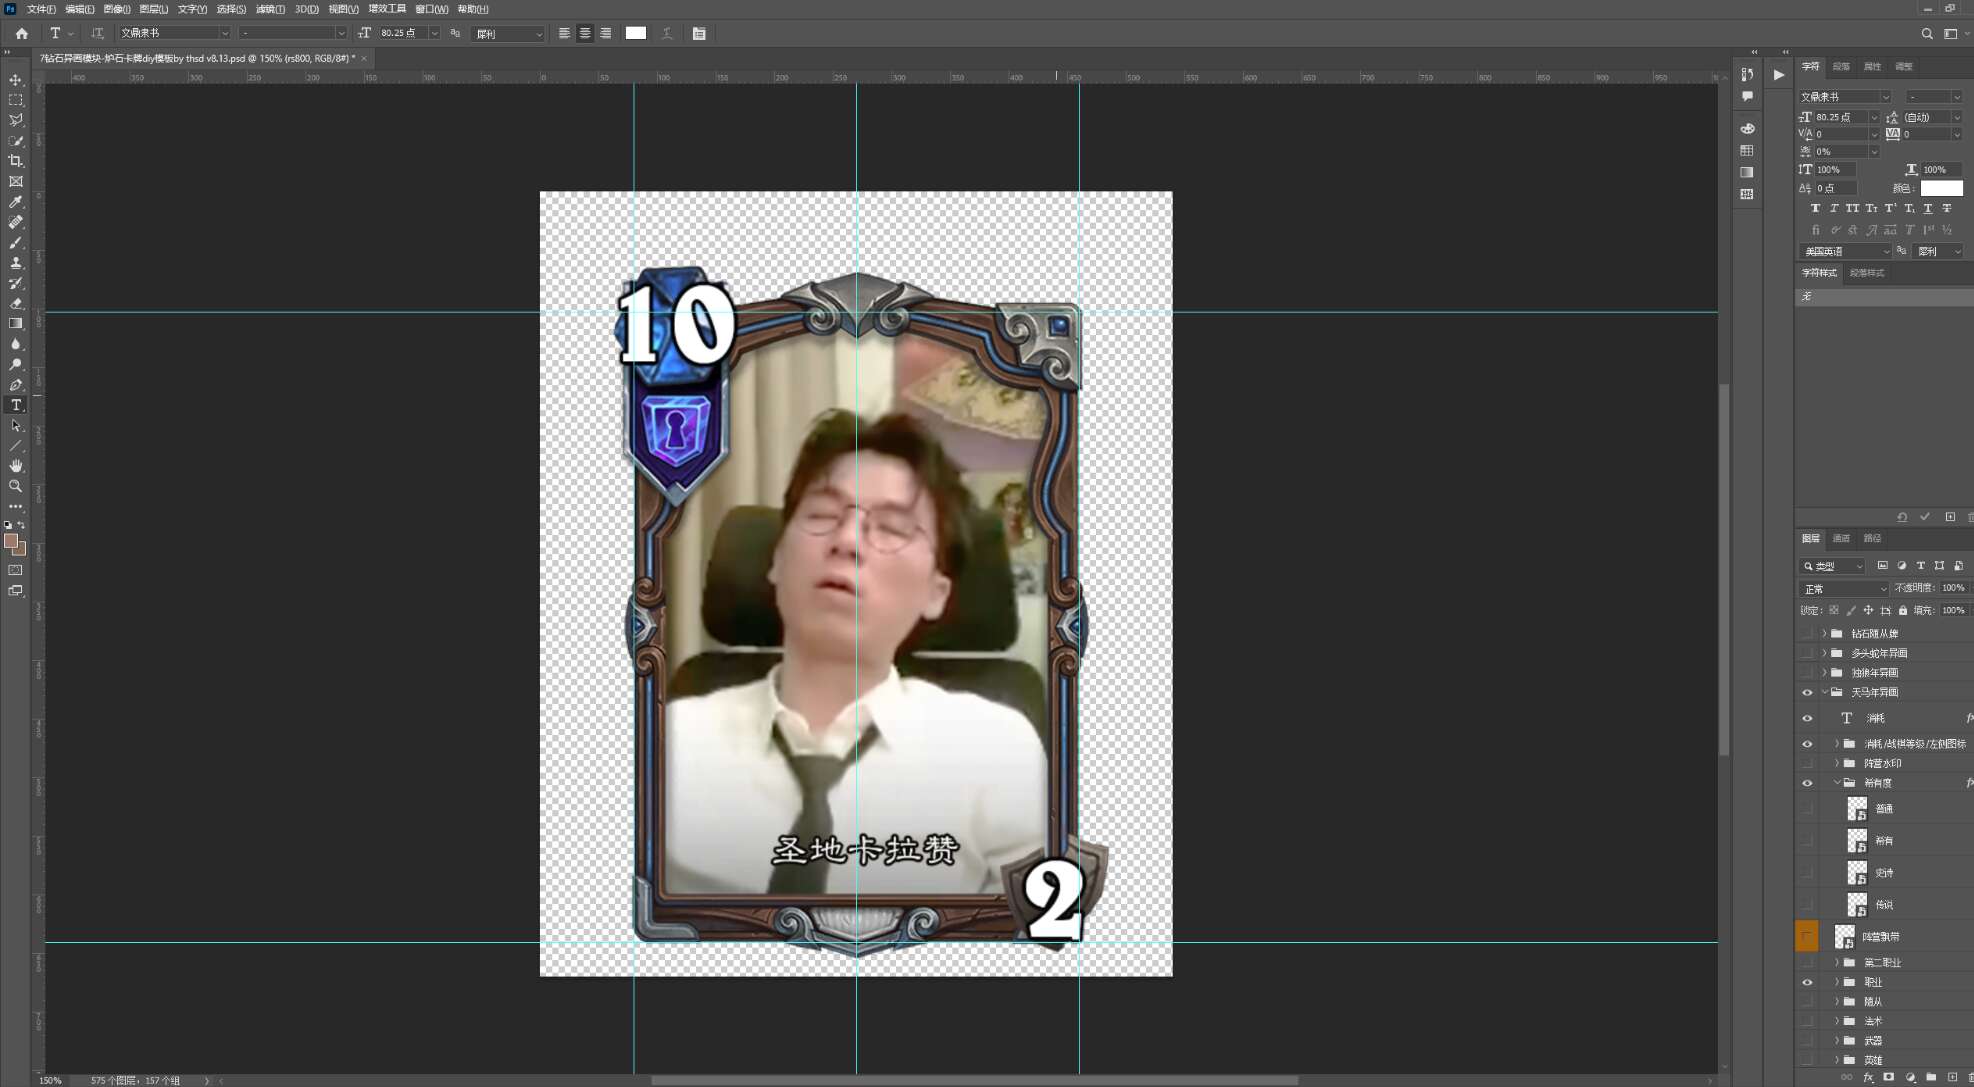The image size is (1974, 1087).
Task: Apply Faux Bold in Character panel
Action: coord(1815,208)
